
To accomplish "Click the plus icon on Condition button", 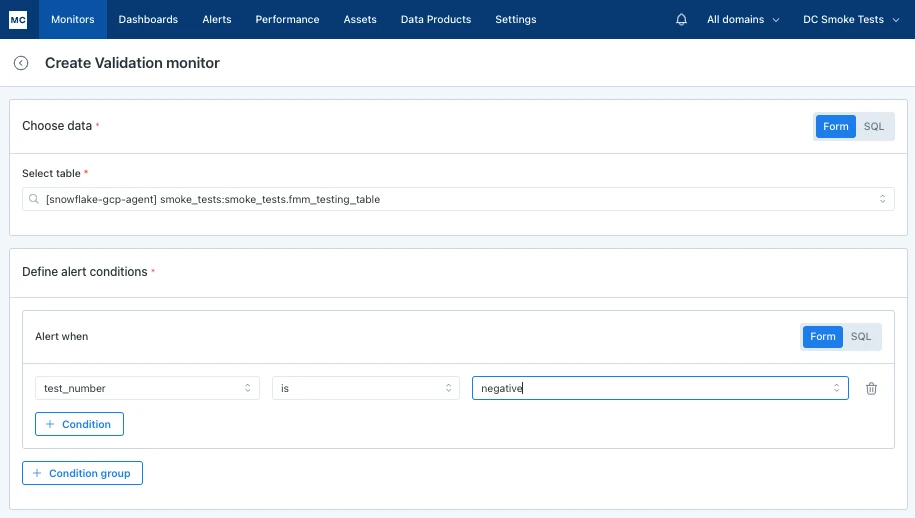I will click(50, 424).
